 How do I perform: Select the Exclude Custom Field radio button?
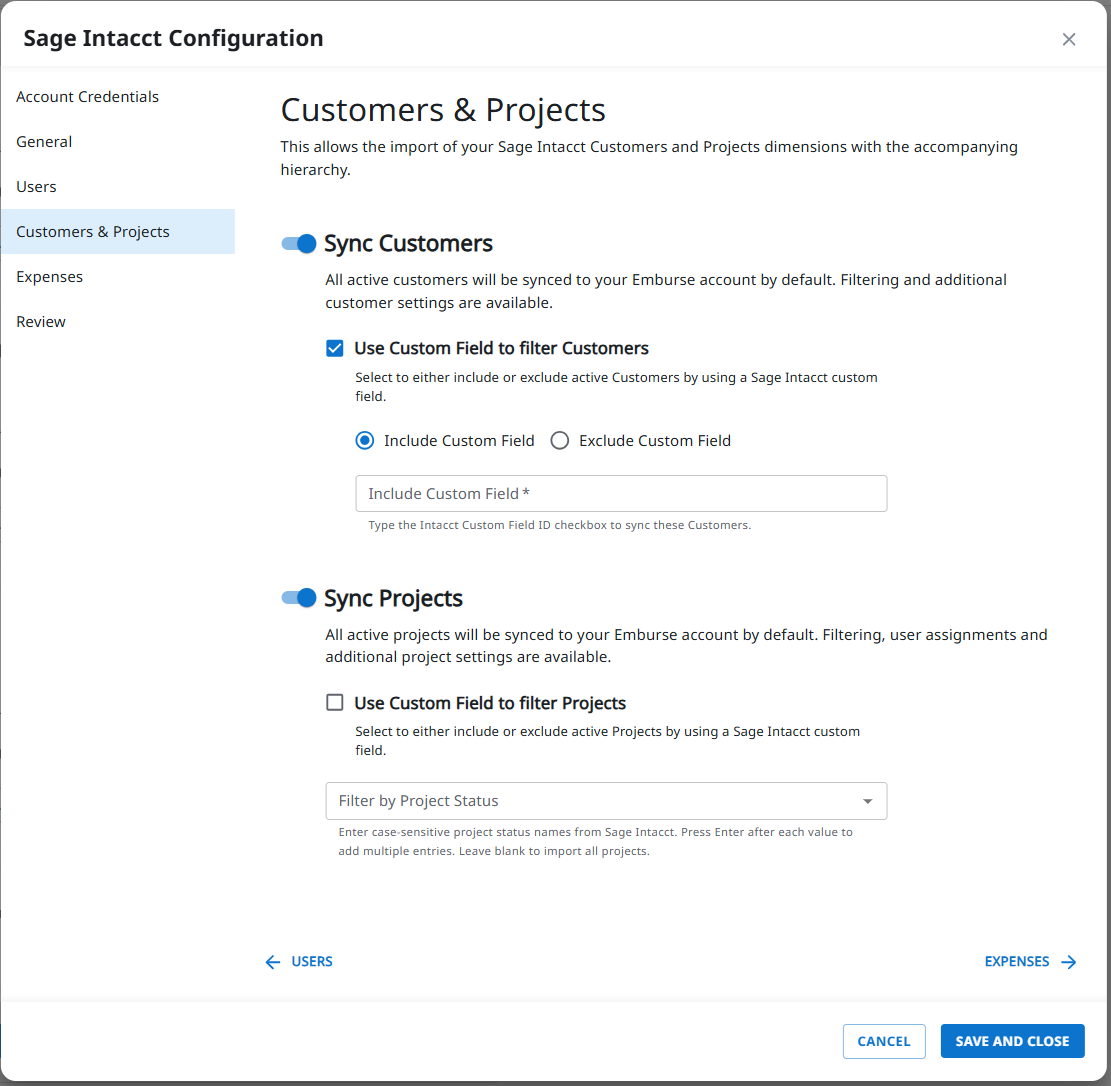559,440
